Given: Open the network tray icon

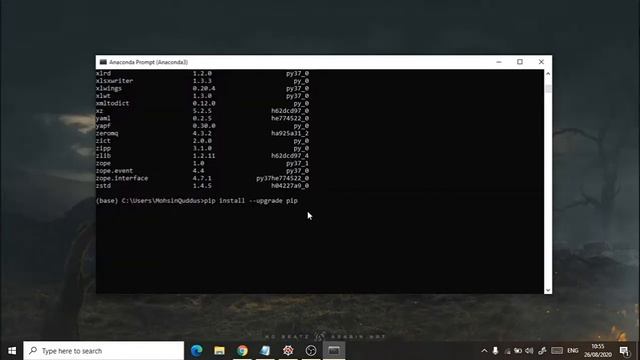Looking at the screenshot, I should (x=507, y=351).
